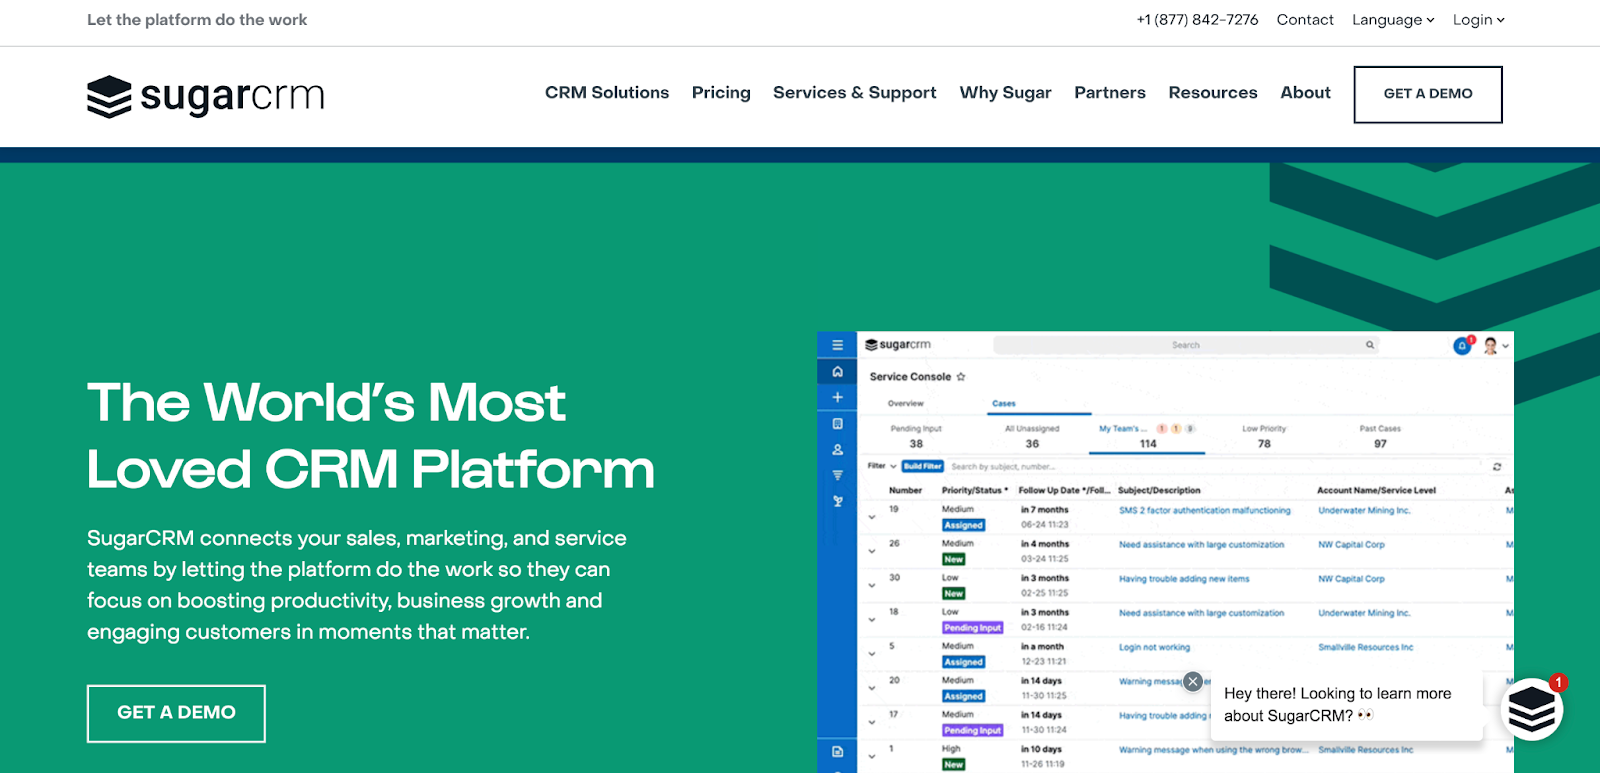
Task: Select the Past Cases 97 tile
Action: point(1380,436)
